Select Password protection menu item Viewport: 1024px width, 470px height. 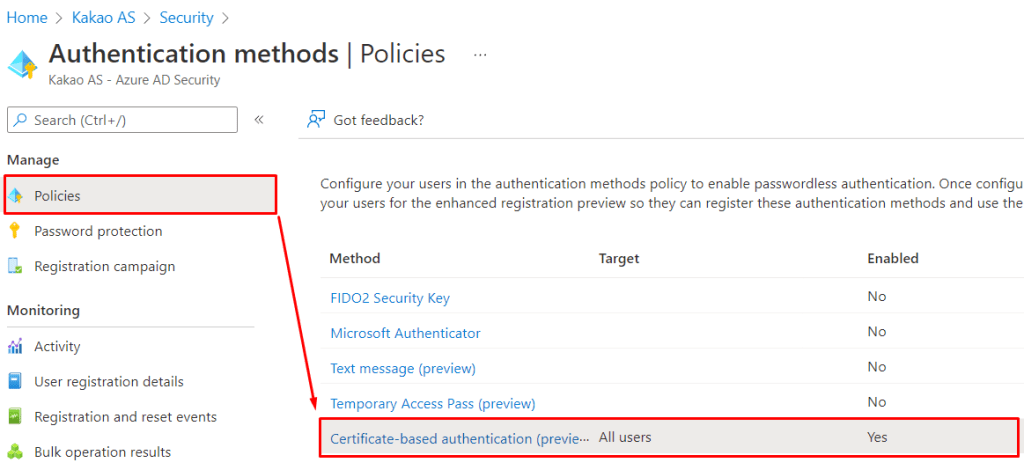98,231
